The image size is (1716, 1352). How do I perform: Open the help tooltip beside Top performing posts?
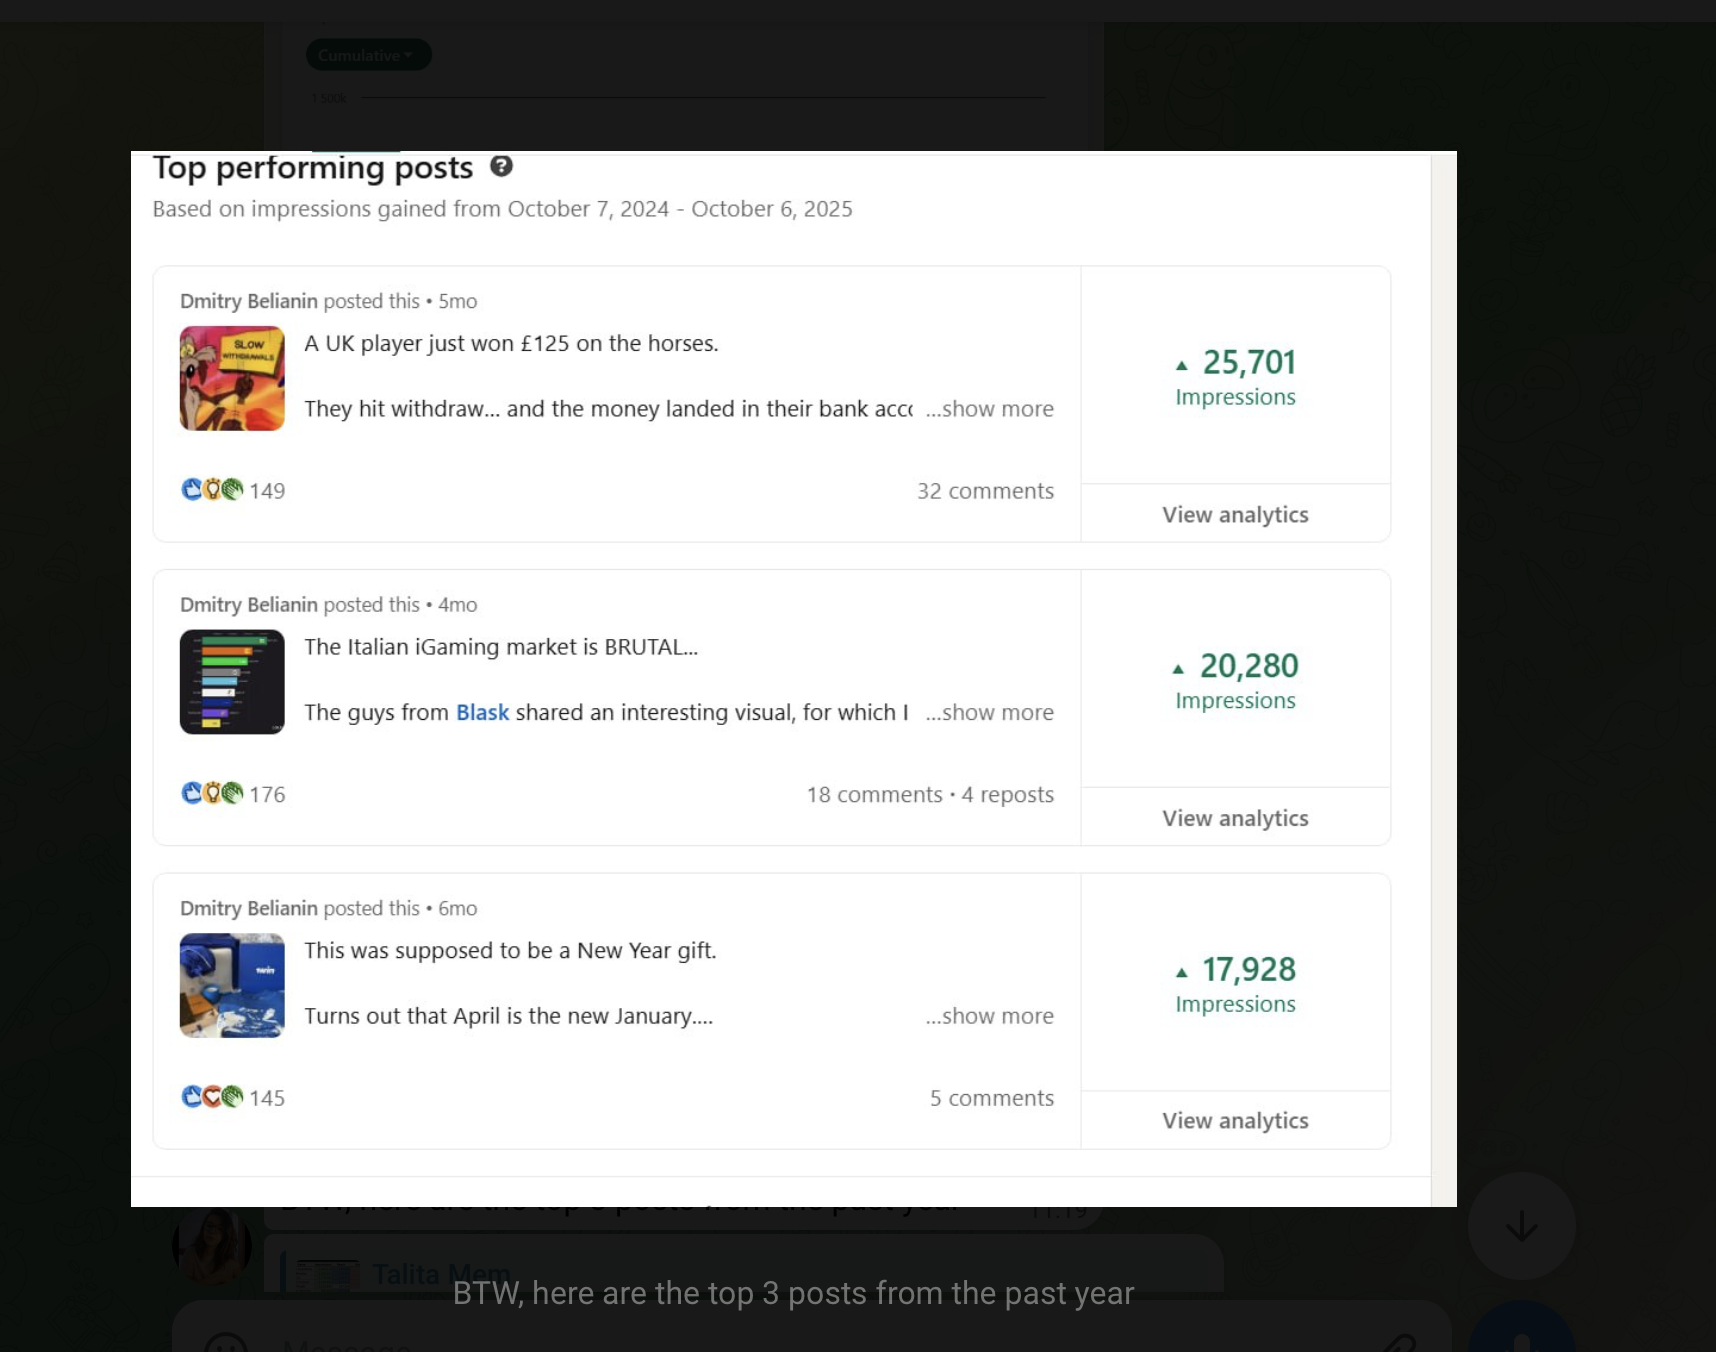[x=502, y=168]
